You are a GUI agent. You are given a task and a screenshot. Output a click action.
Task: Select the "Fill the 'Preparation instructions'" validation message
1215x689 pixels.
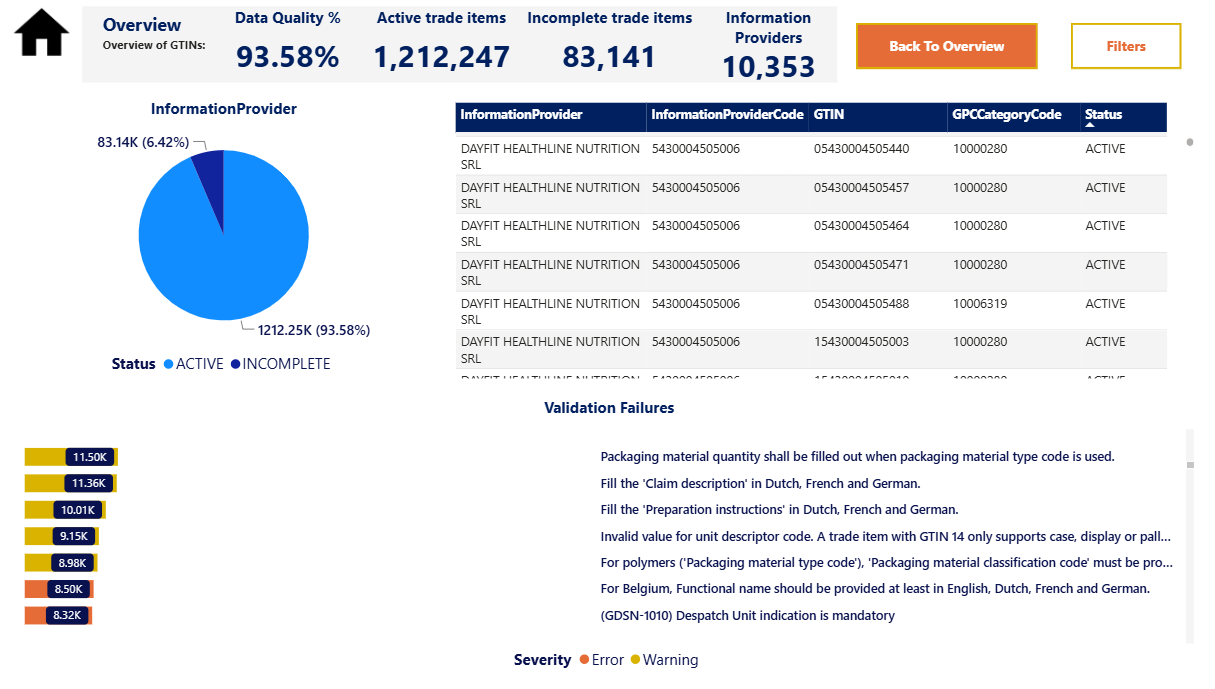click(779, 510)
